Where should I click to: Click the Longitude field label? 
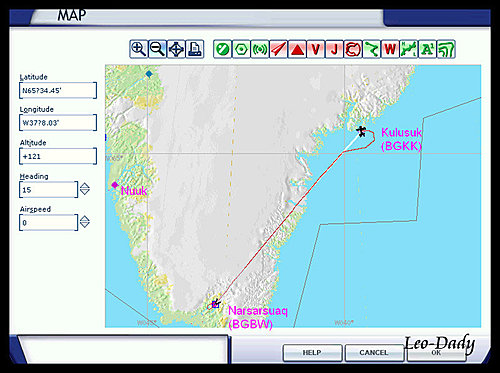pyautogui.click(x=36, y=109)
